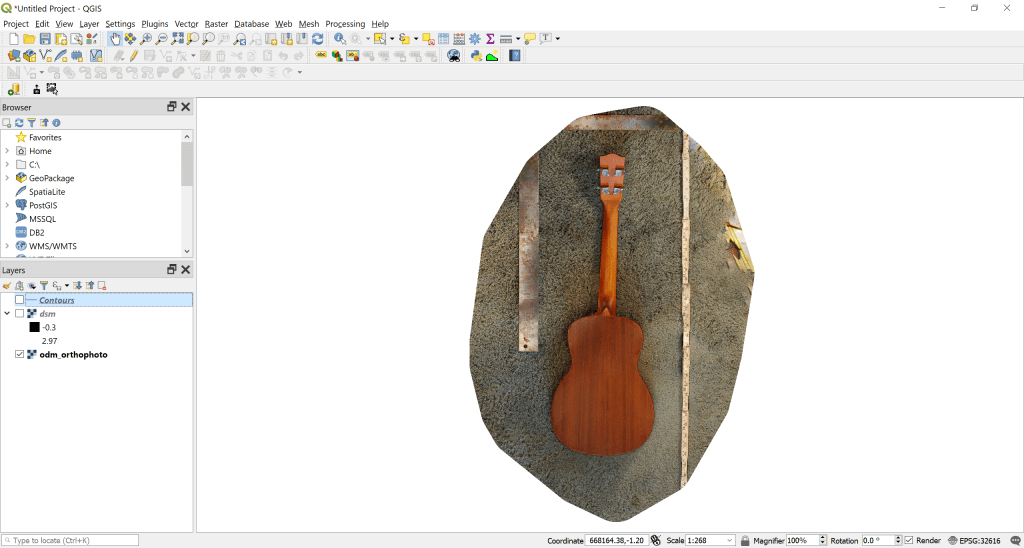Enable the Contours layer checkbox
This screenshot has height=548, width=1024.
pos(19,300)
